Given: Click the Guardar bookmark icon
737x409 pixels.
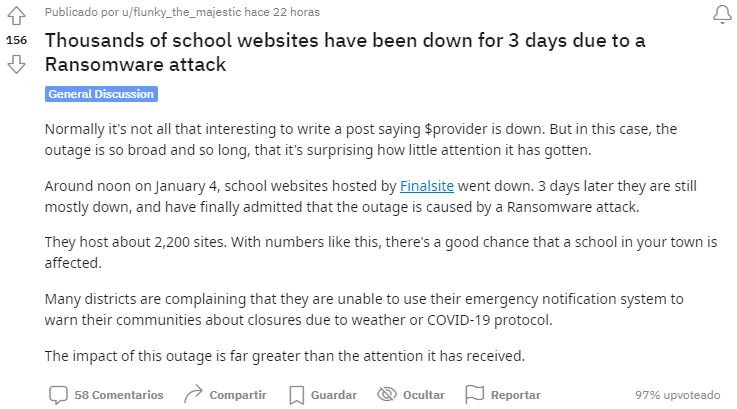Looking at the screenshot, I should pos(297,395).
